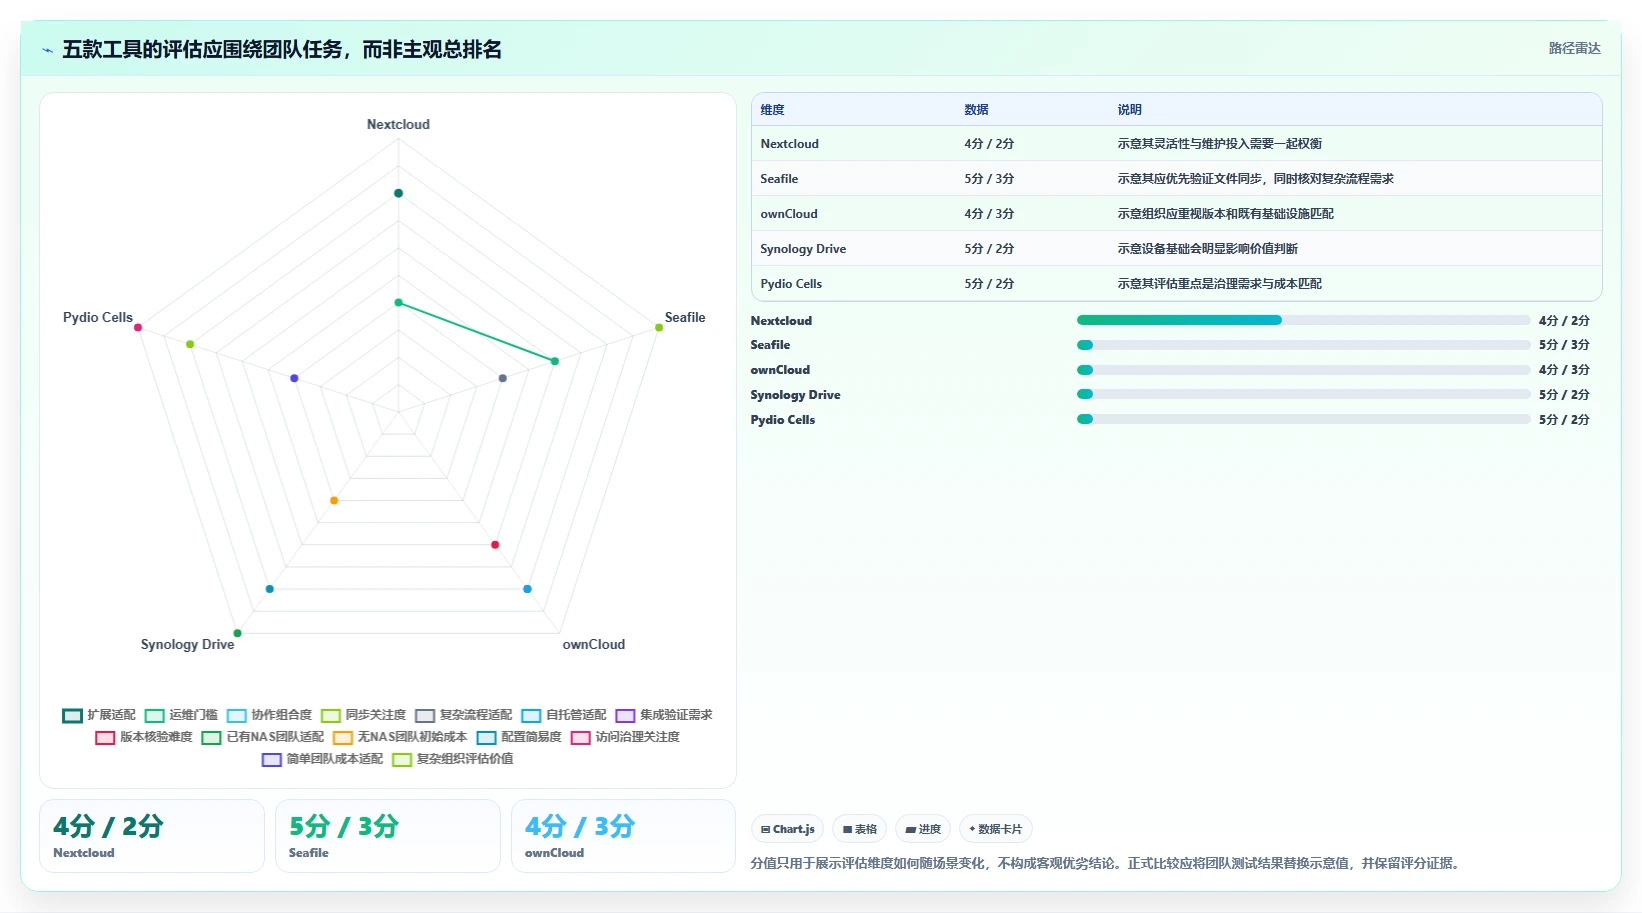The height and width of the screenshot is (913, 1642).
Task: Toggle the 集成验证需求 legend entry
Action: (664, 715)
